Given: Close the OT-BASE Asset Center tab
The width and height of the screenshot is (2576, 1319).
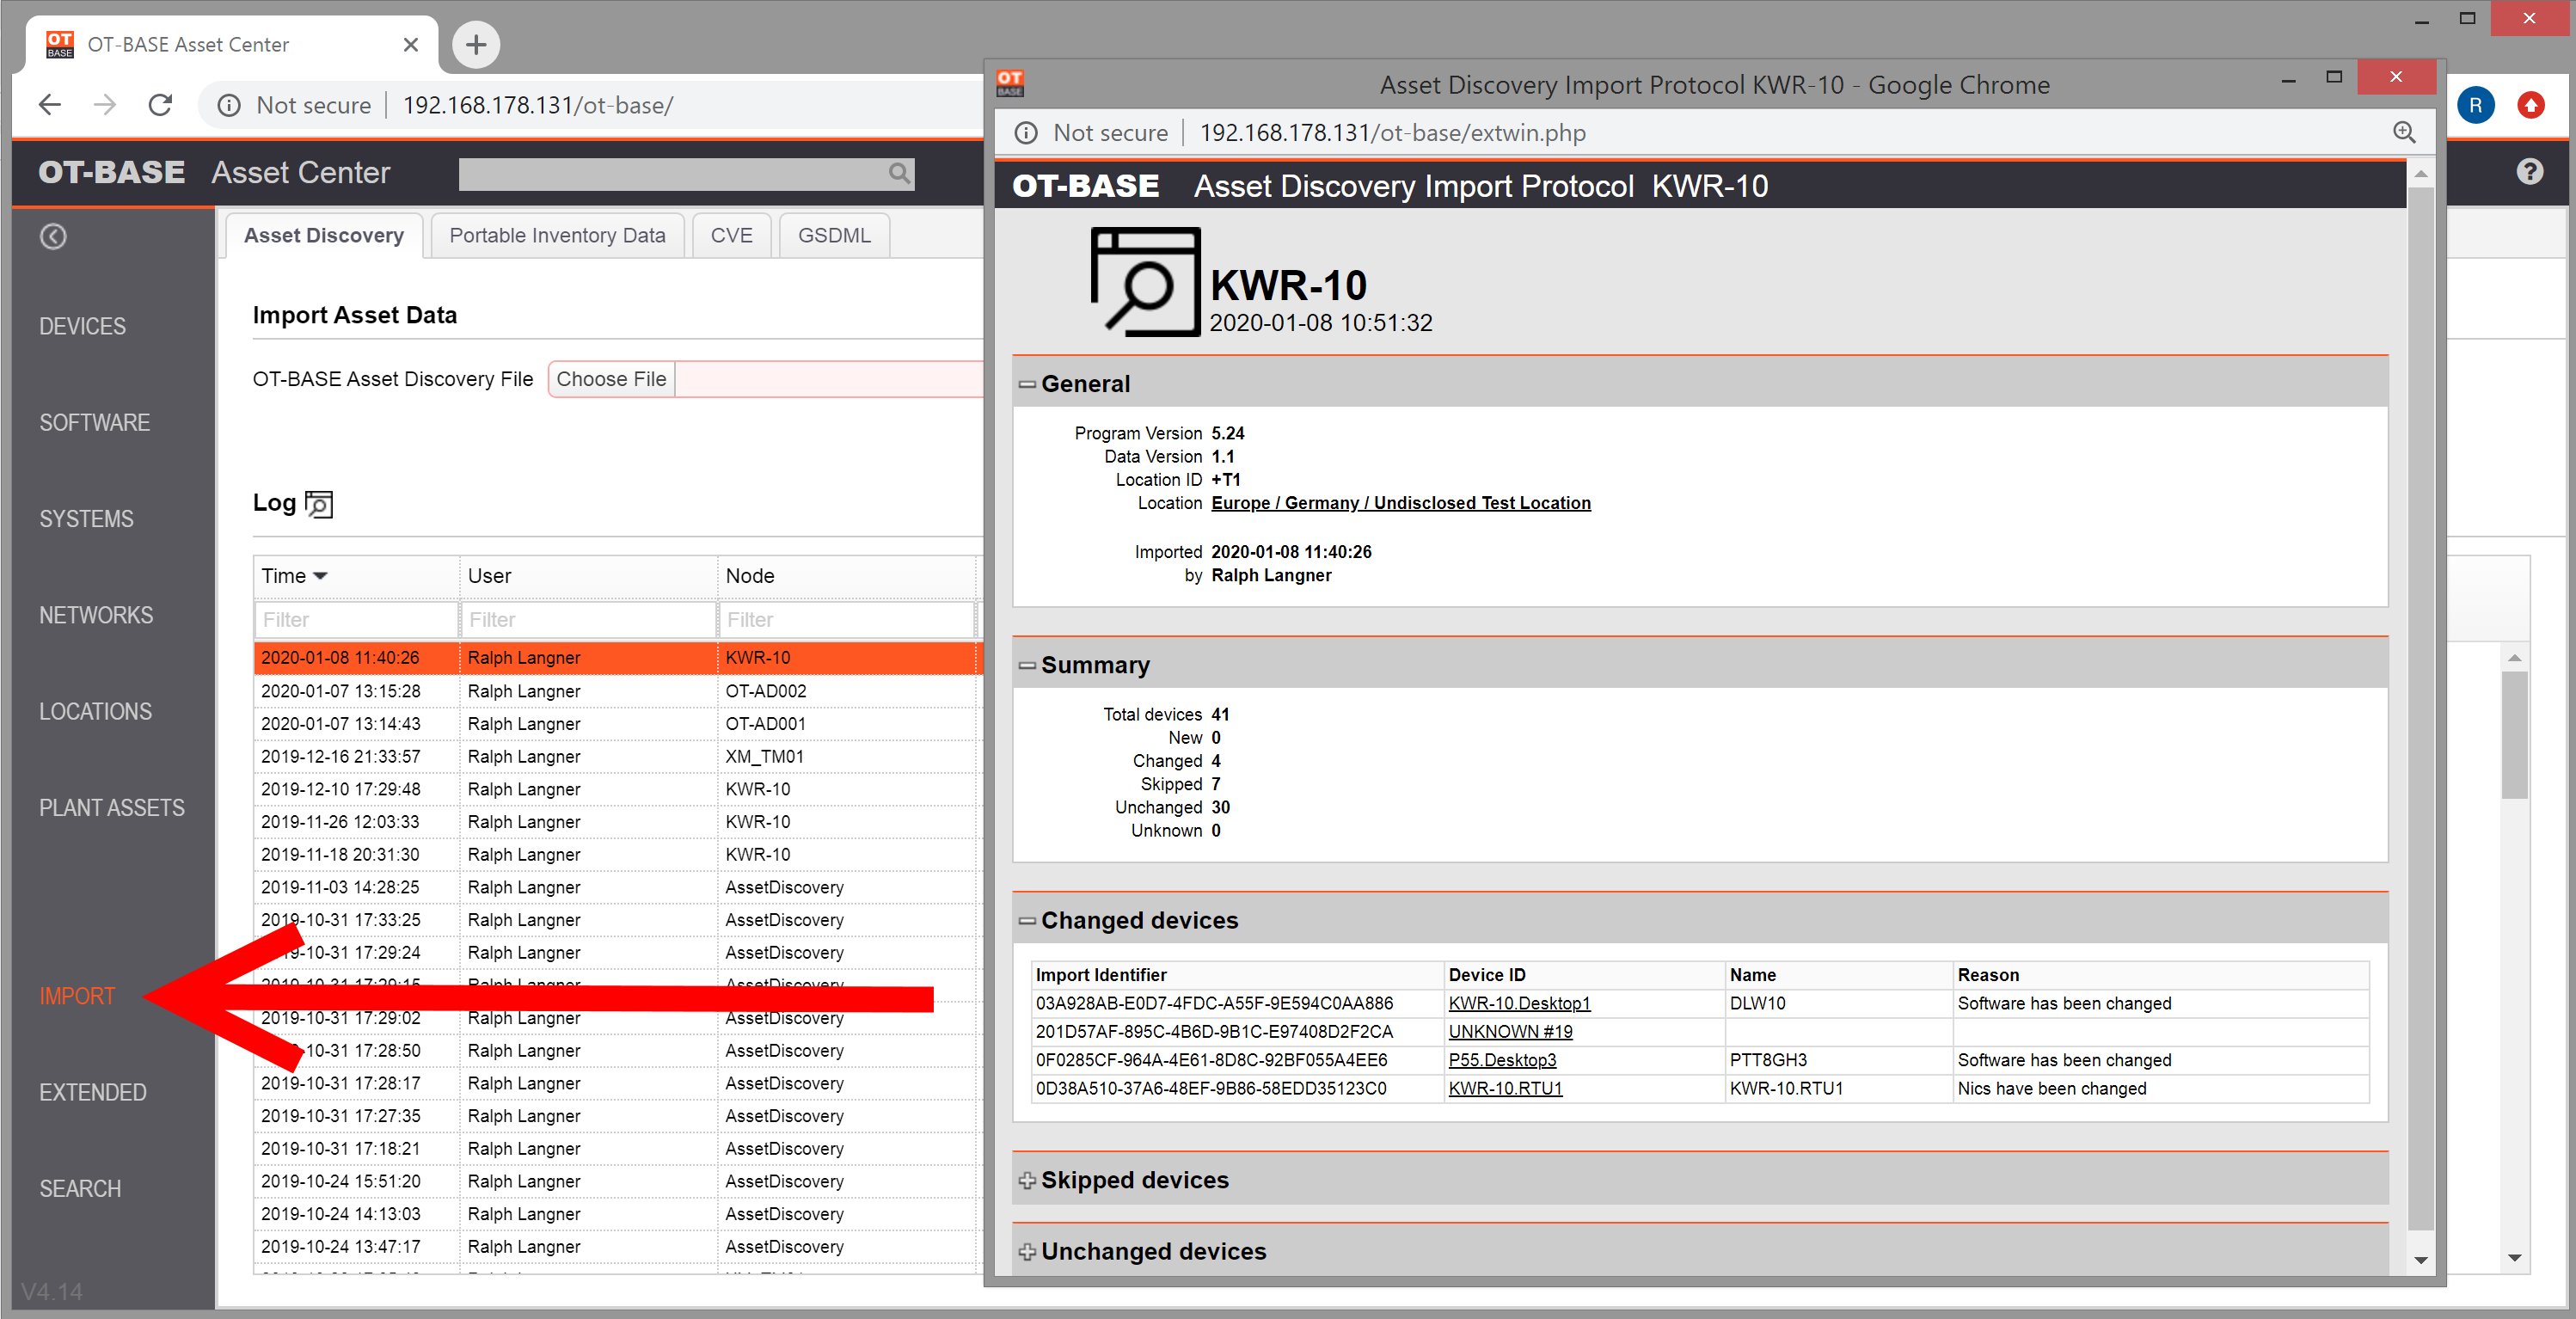Looking at the screenshot, I should click(410, 45).
